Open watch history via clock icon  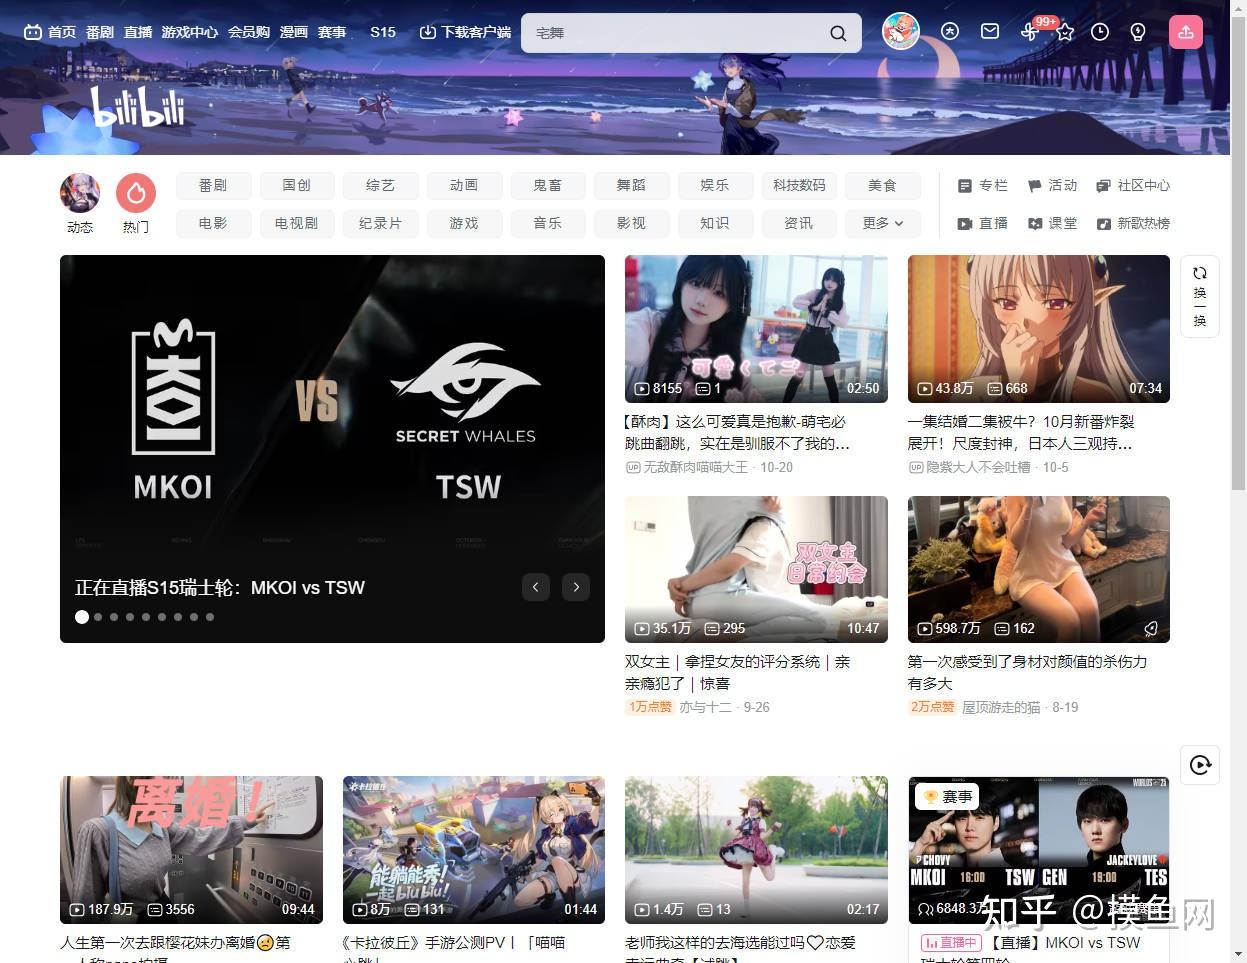click(x=1100, y=31)
